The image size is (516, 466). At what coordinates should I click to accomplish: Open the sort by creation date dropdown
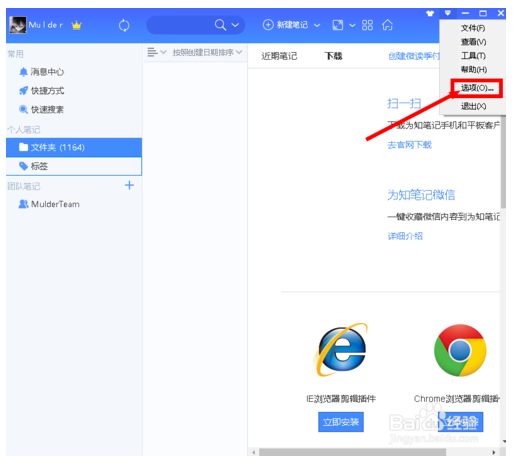(207, 52)
